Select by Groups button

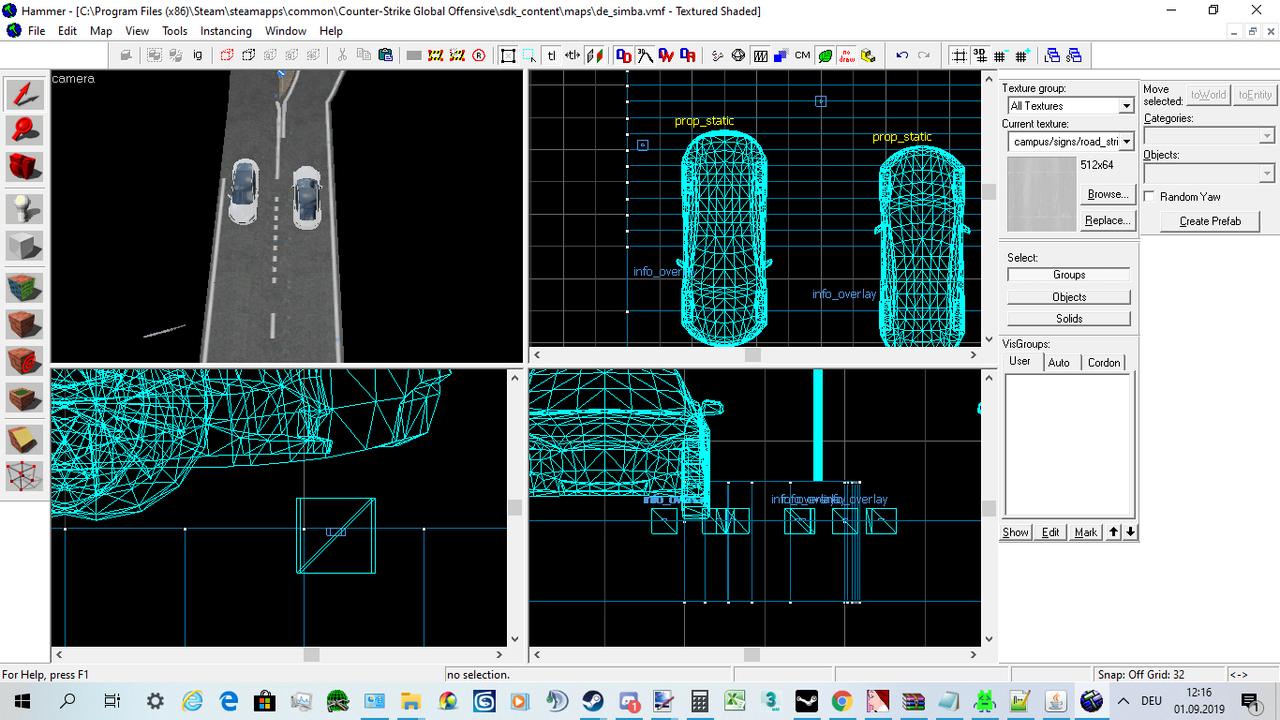click(1069, 275)
